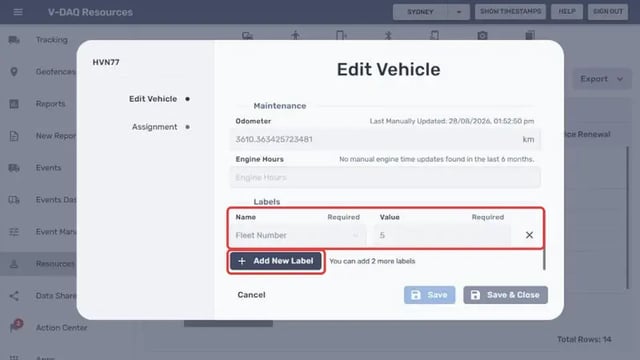Viewport: 640px width, 360px height.
Task: Click the Tracking truck icon in sidebar
Action: coord(14,40)
